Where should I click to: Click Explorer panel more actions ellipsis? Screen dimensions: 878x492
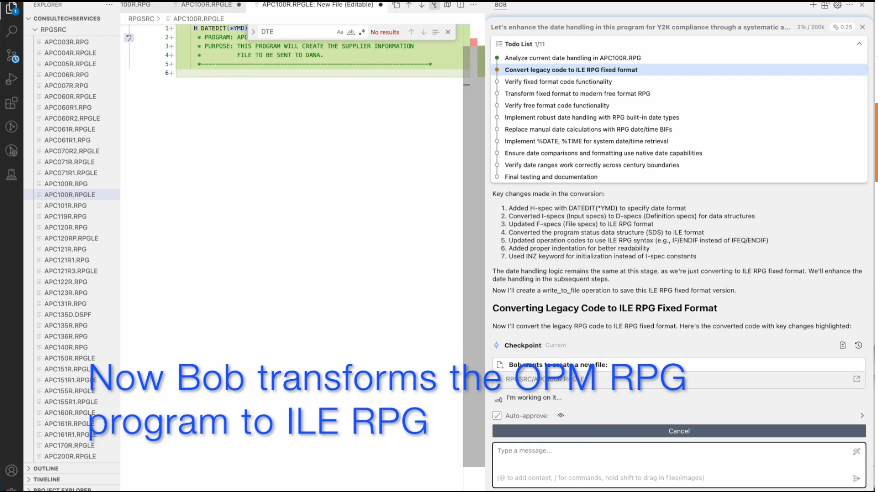109,4
